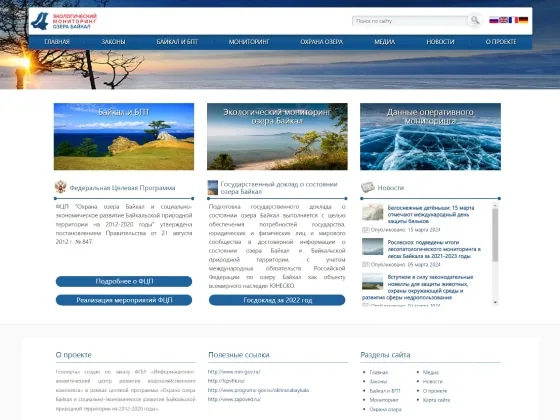Viewport: 560px width, 420px height.
Task: Open the Байкал и БПТ banner image
Action: [124, 136]
